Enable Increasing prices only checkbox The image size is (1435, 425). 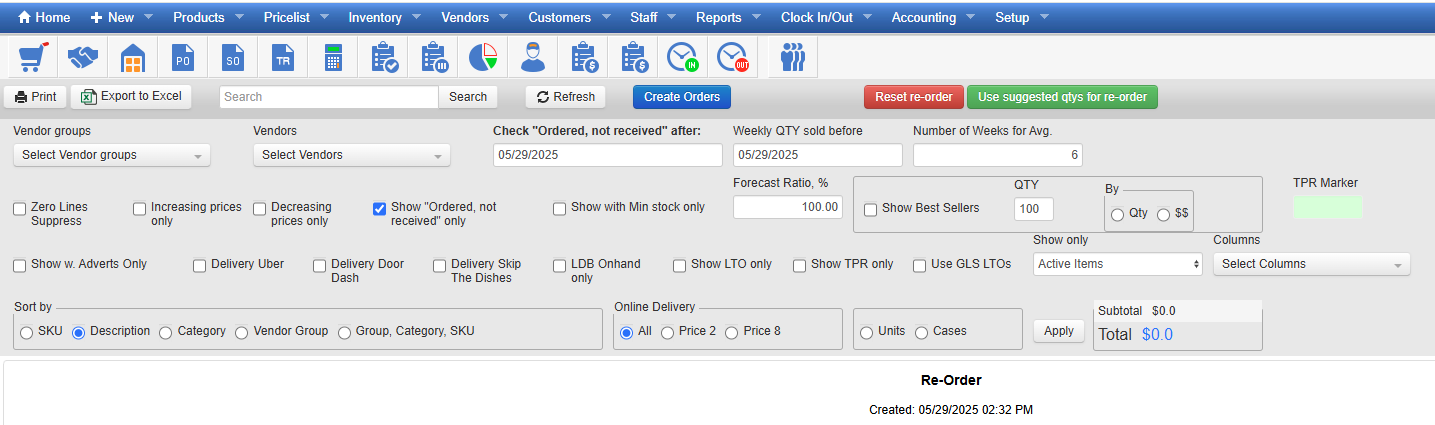coord(140,209)
